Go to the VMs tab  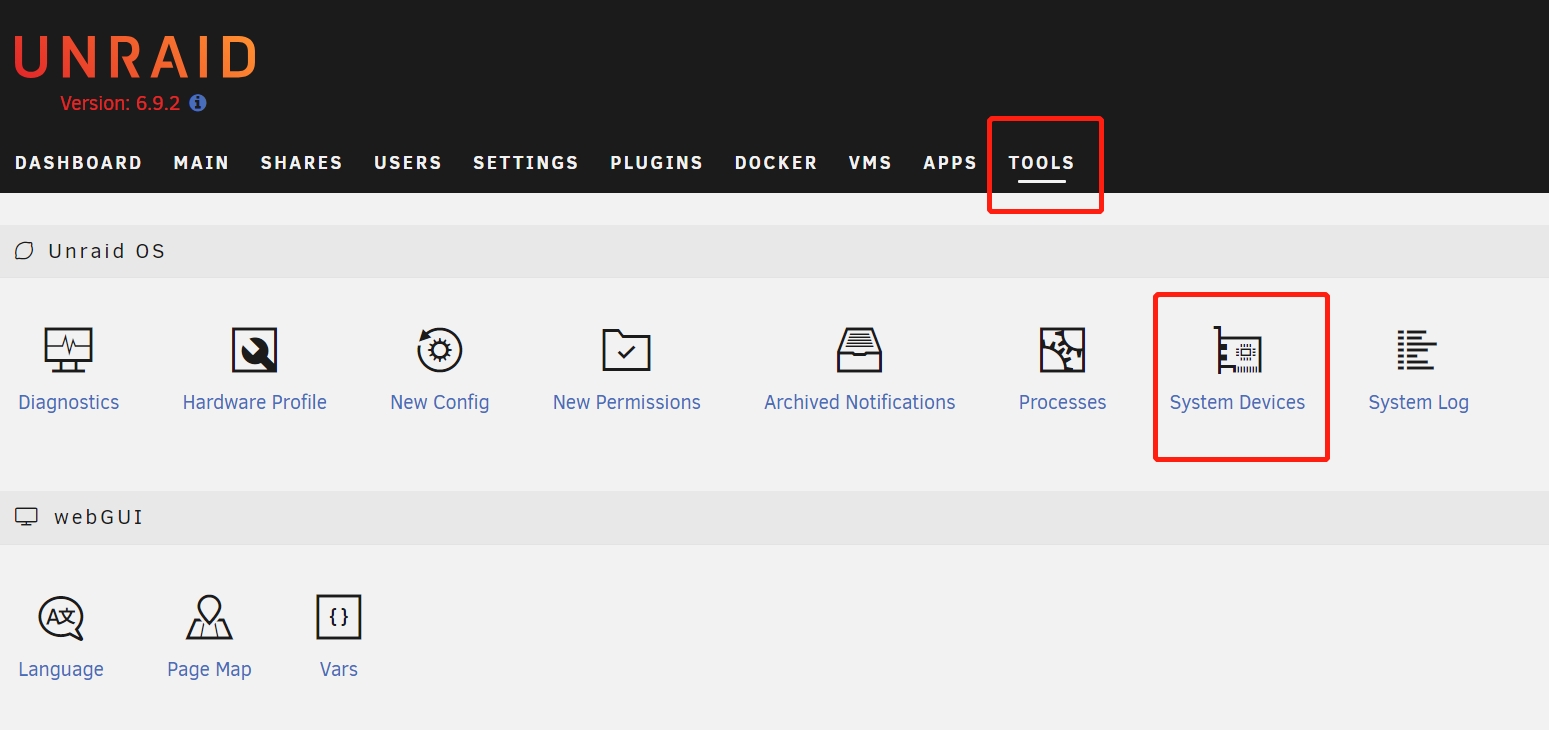pyautogui.click(x=870, y=163)
